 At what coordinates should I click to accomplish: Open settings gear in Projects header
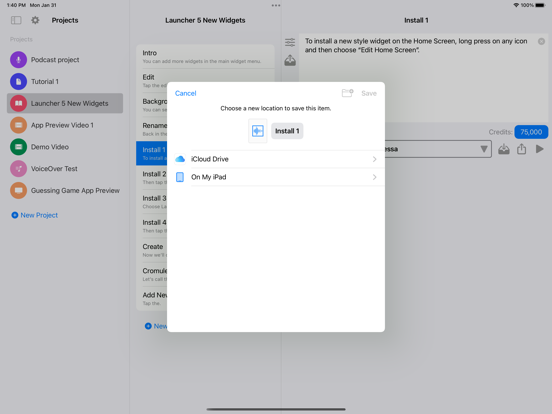(35, 20)
